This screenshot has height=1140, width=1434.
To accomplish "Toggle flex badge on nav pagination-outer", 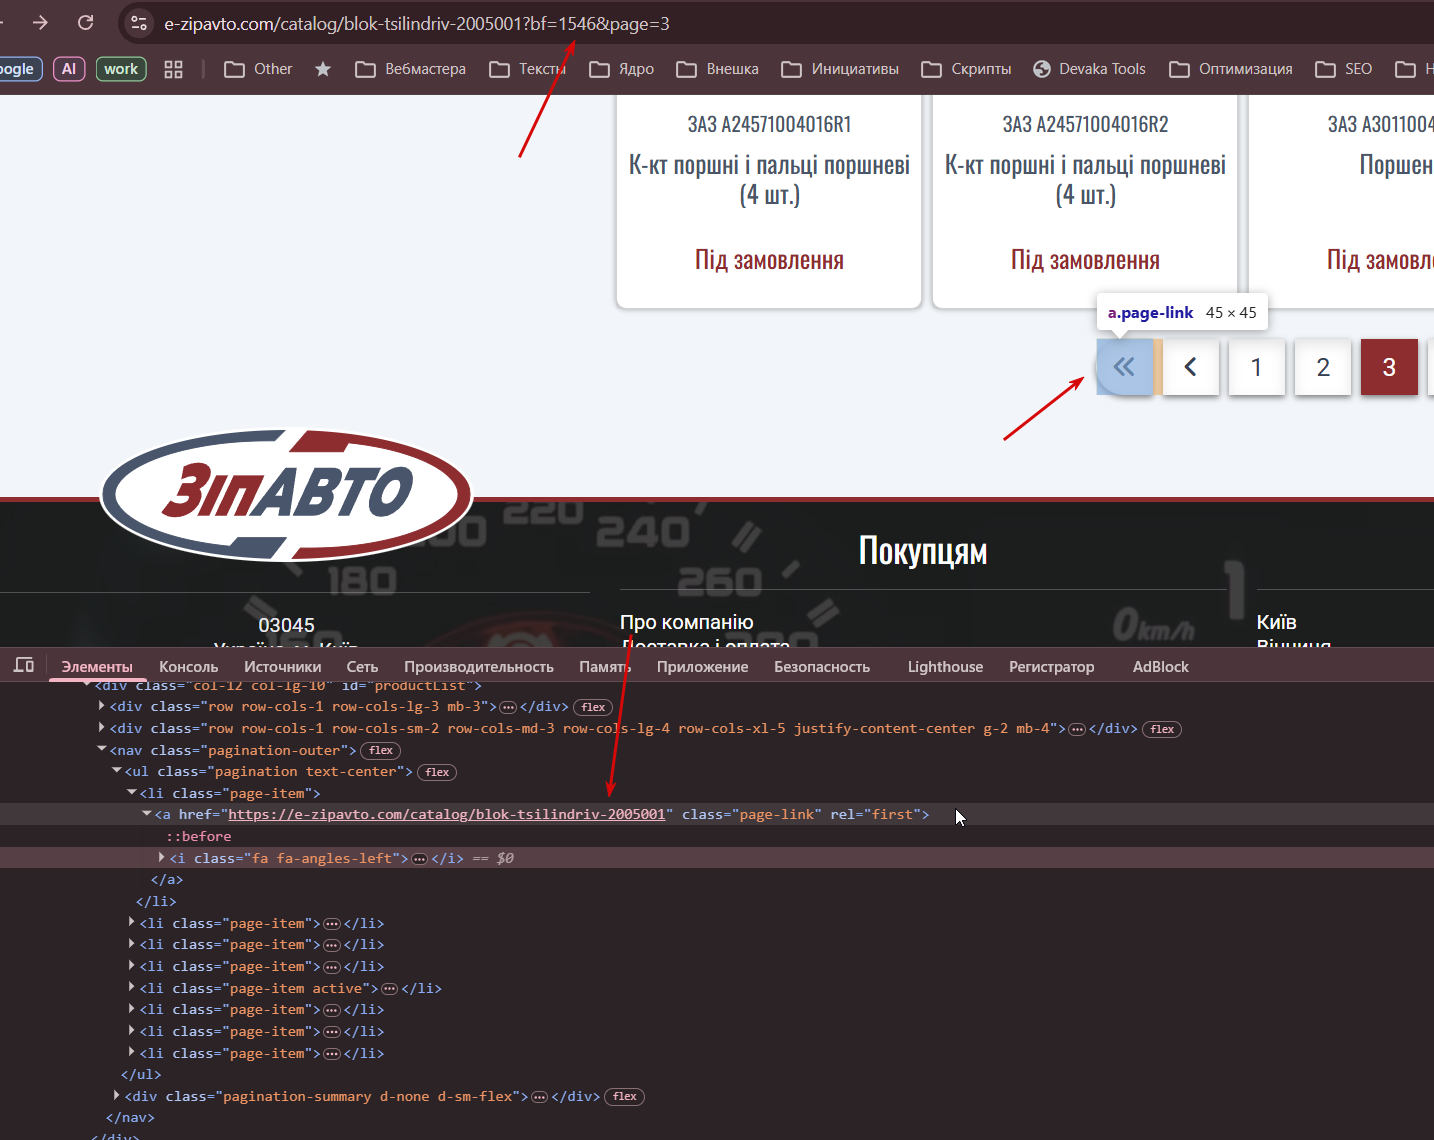I will [381, 750].
